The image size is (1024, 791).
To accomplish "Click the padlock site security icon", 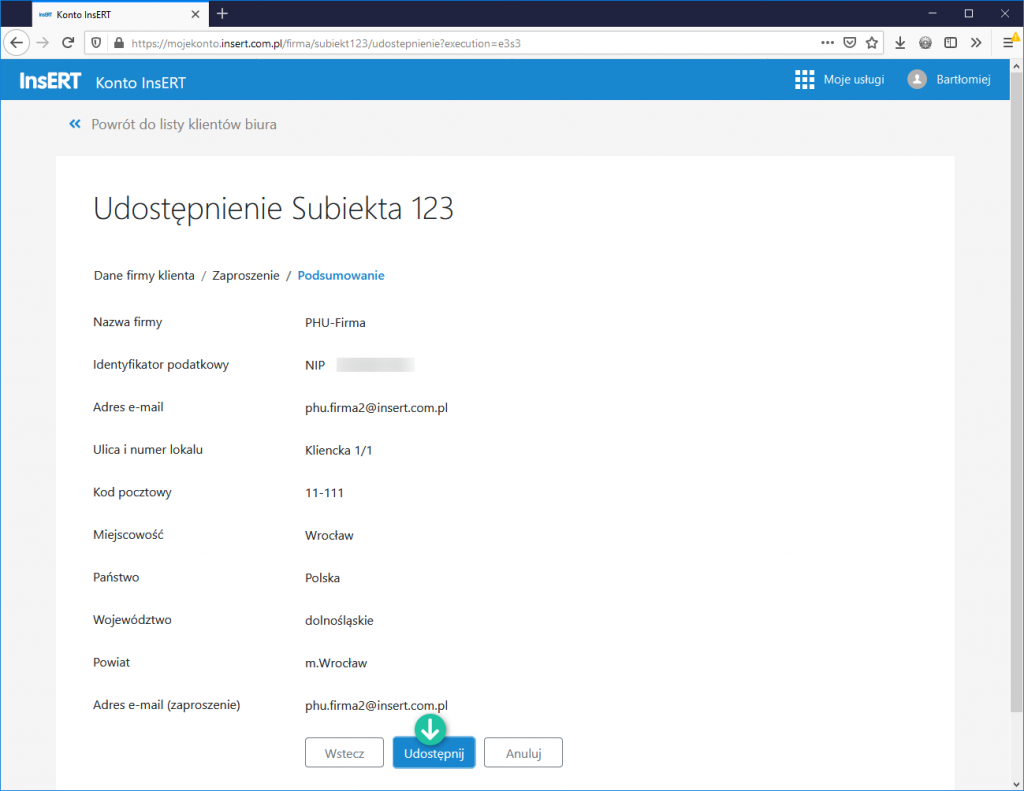I will point(118,43).
